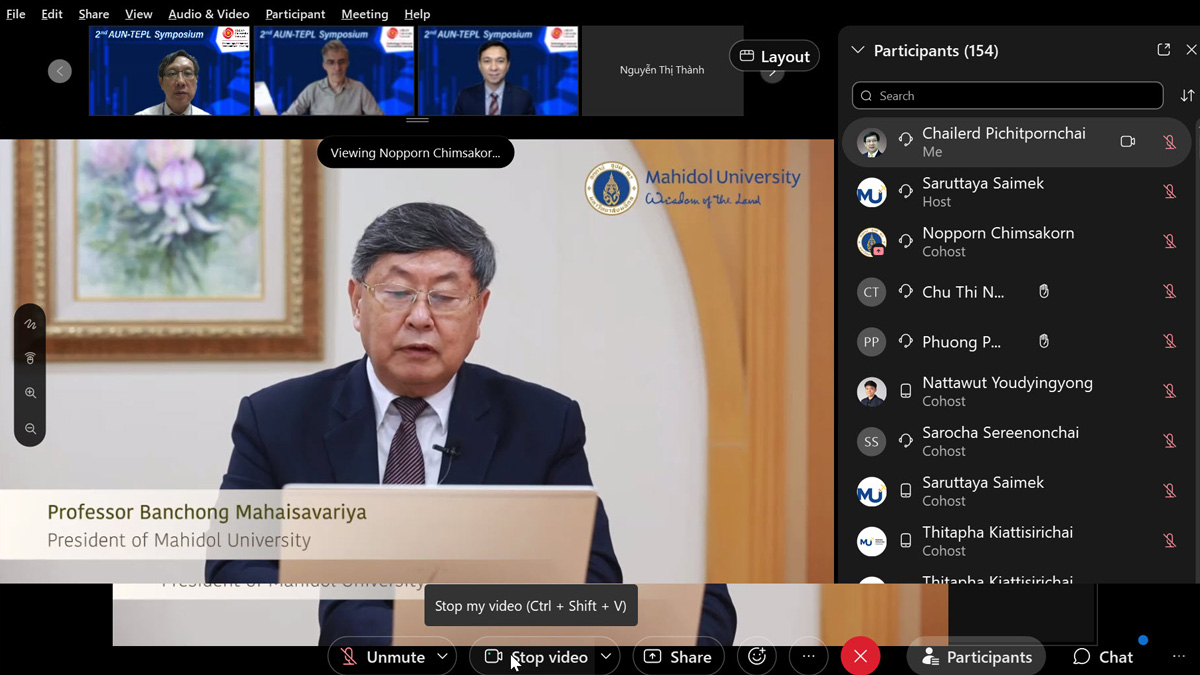
Task: Sort the participants list
Action: point(1187,96)
